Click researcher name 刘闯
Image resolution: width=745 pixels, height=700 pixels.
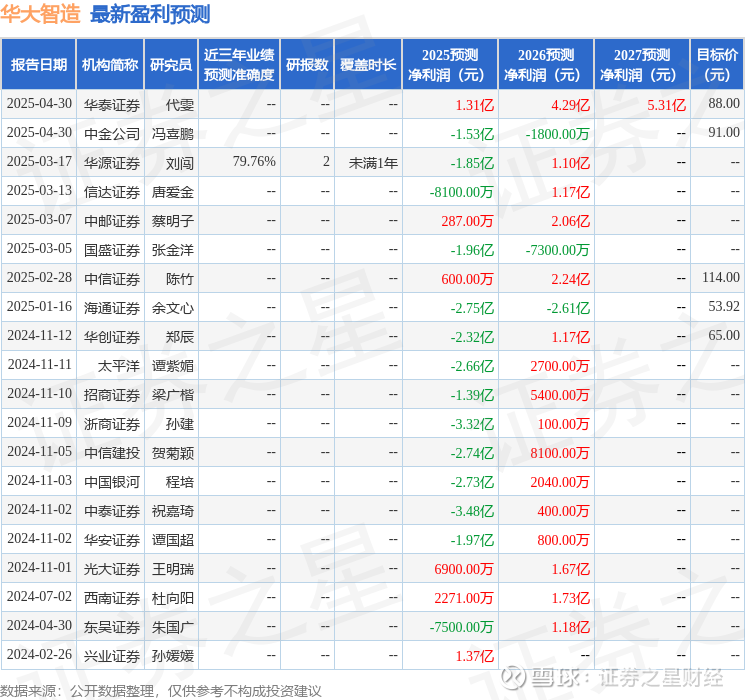pyautogui.click(x=180, y=163)
